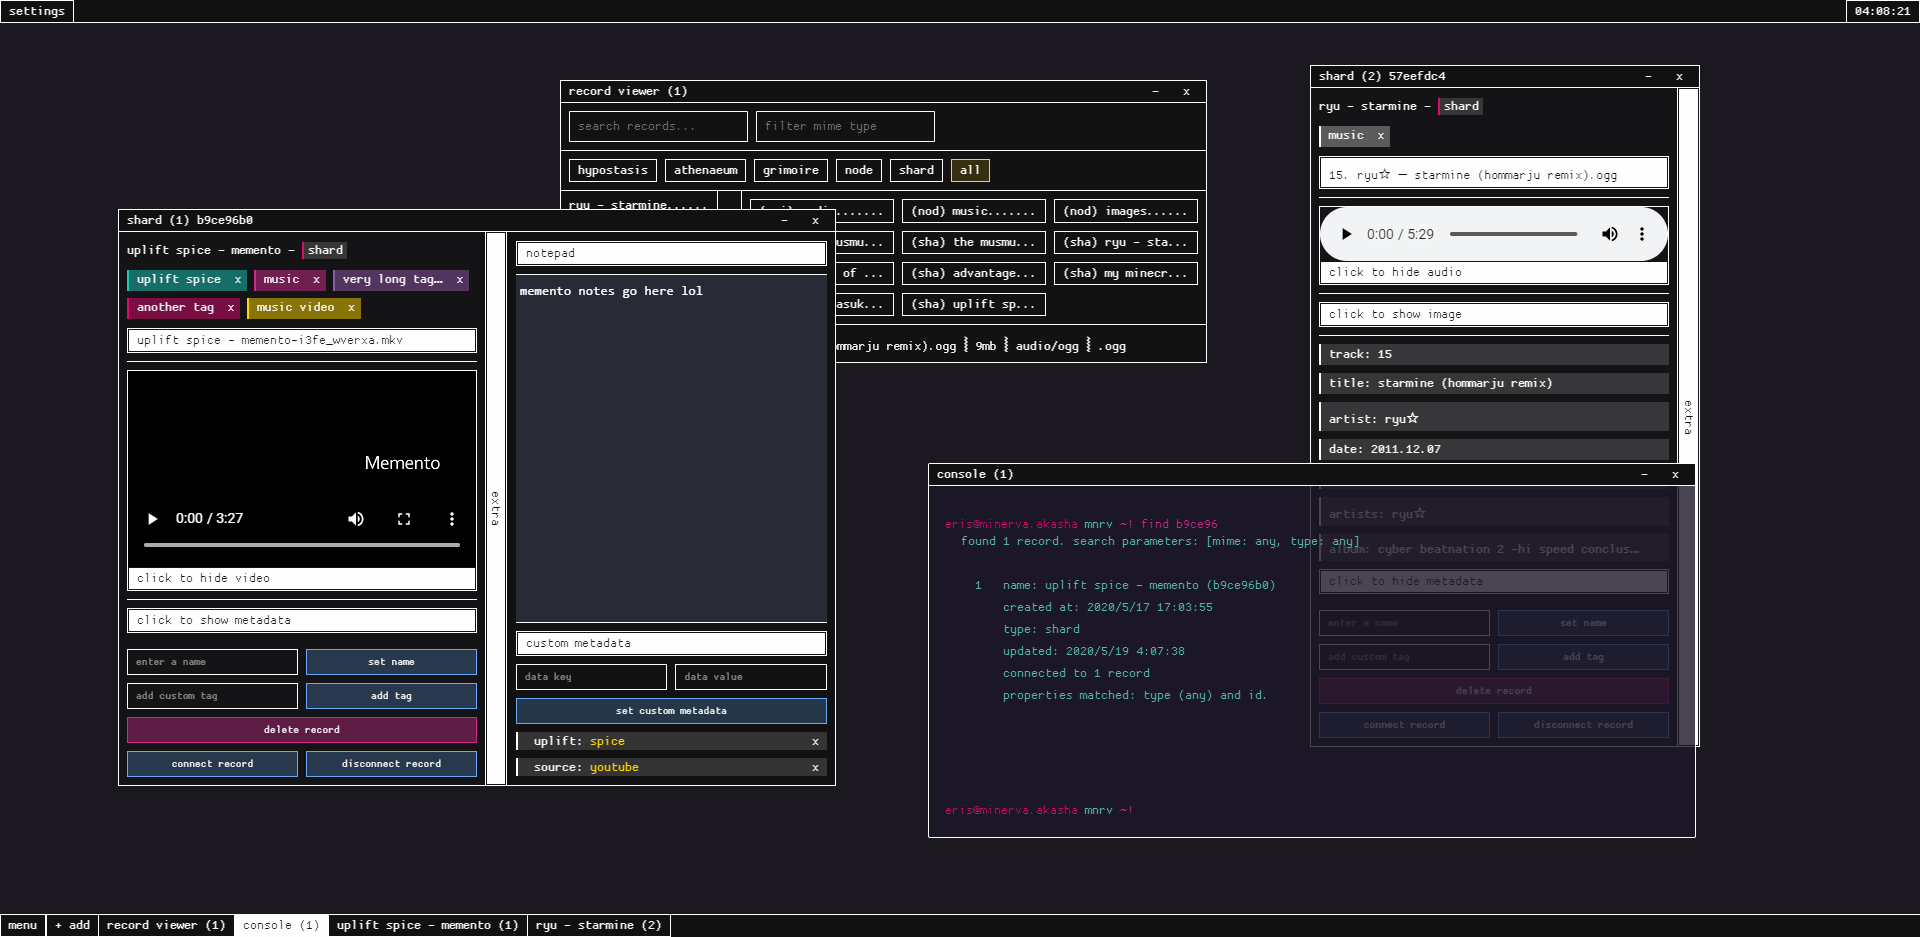Collapse audio with click to hide audio
The width and height of the screenshot is (1920, 937).
pos(1494,272)
